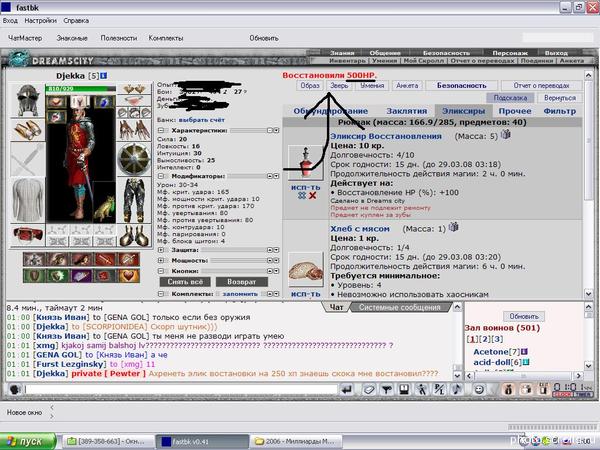Delete elixir with the red X icon
This screenshot has width=600, height=450.
click(x=313, y=196)
